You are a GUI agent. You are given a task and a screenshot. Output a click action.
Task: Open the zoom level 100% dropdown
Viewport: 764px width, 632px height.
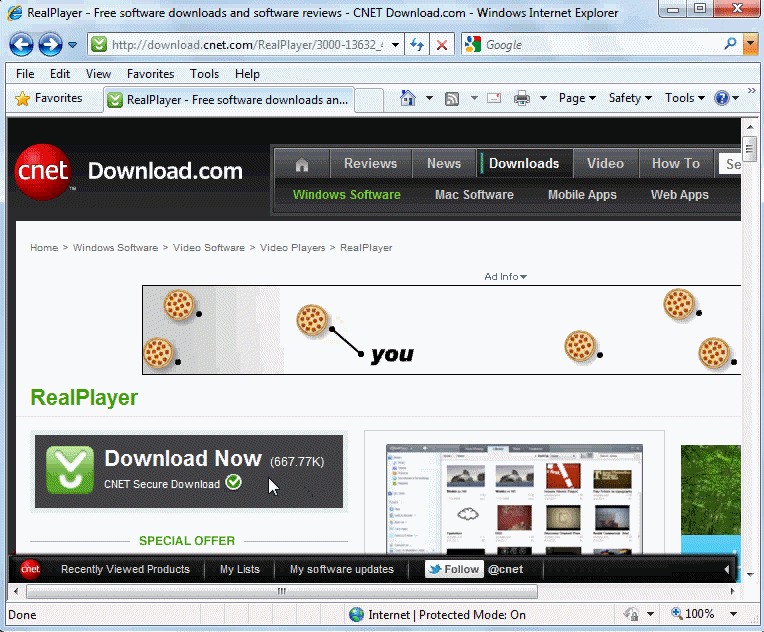[x=733, y=614]
